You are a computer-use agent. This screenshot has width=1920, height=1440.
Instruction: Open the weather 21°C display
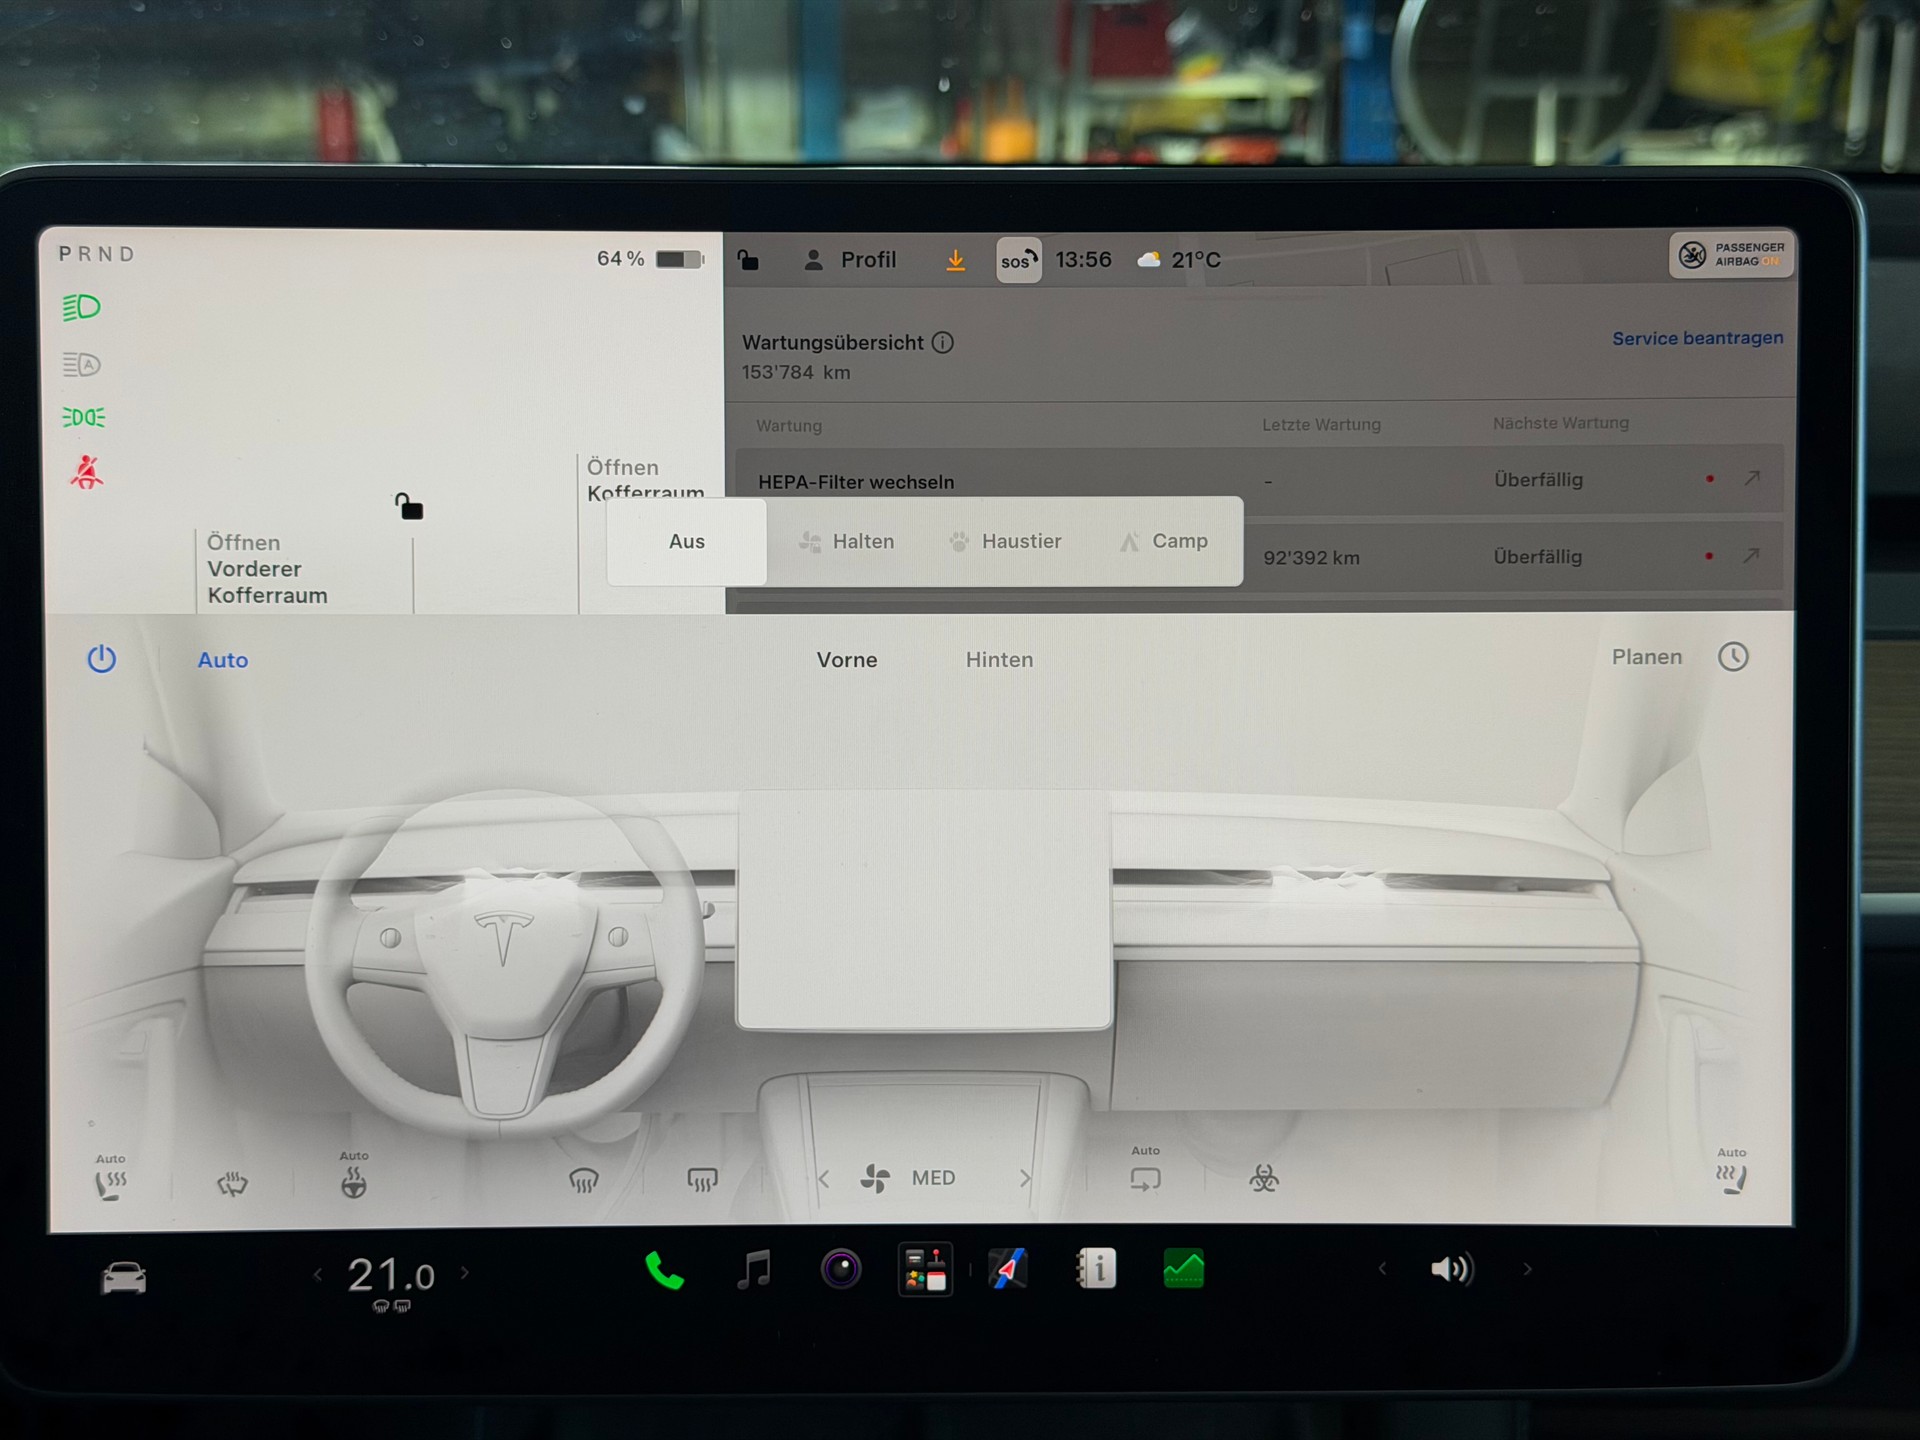[x=1179, y=260]
